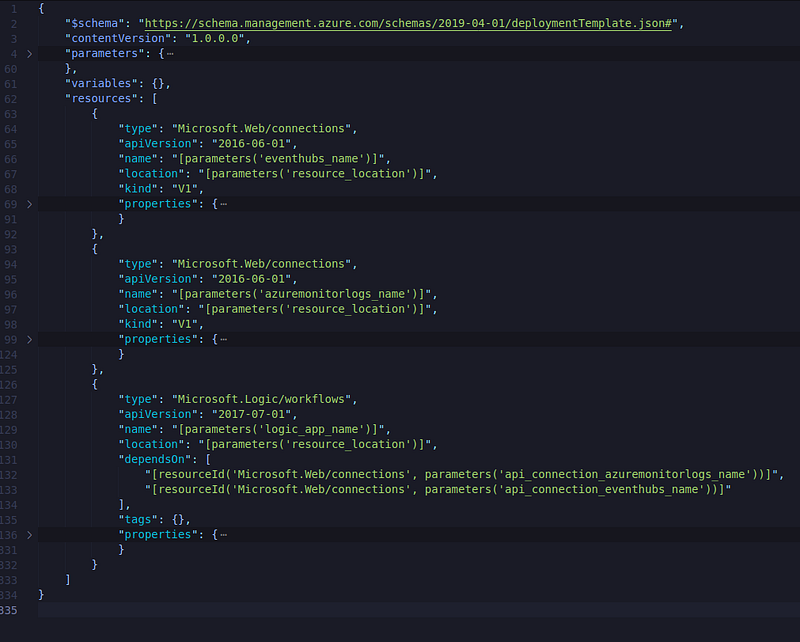Image resolution: width=800 pixels, height=642 pixels.
Task: Click 'api_connection_azuremonitorlogs_name' in dependsOn
Action: (628, 475)
